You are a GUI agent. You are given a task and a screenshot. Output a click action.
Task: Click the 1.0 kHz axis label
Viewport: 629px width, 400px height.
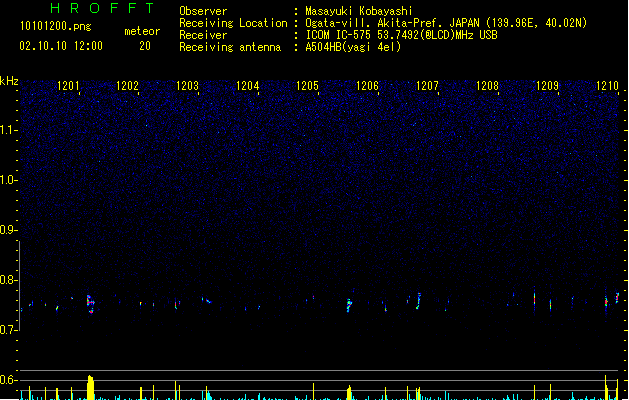8,180
